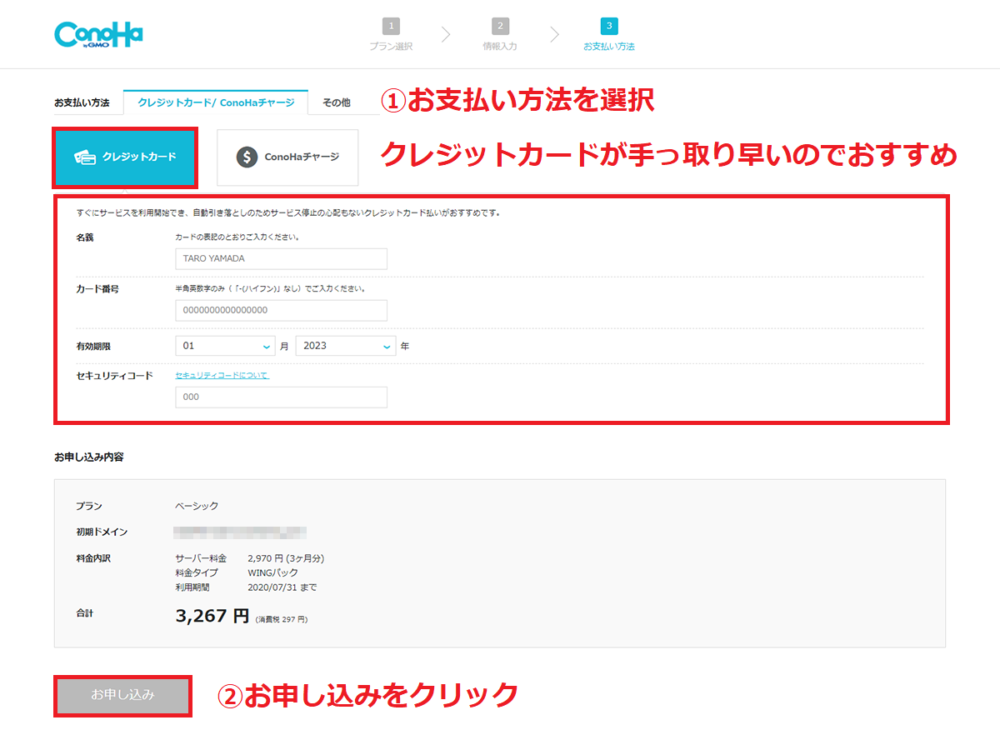Click the お申し込み submit button
The image size is (1000, 750).
123,696
